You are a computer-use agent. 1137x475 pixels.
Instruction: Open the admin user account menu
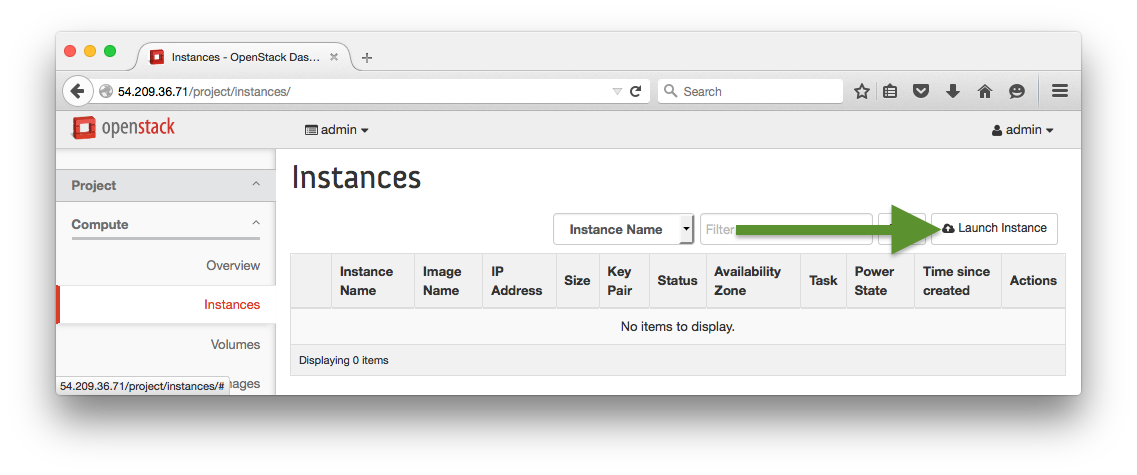pyautogui.click(x=1022, y=130)
